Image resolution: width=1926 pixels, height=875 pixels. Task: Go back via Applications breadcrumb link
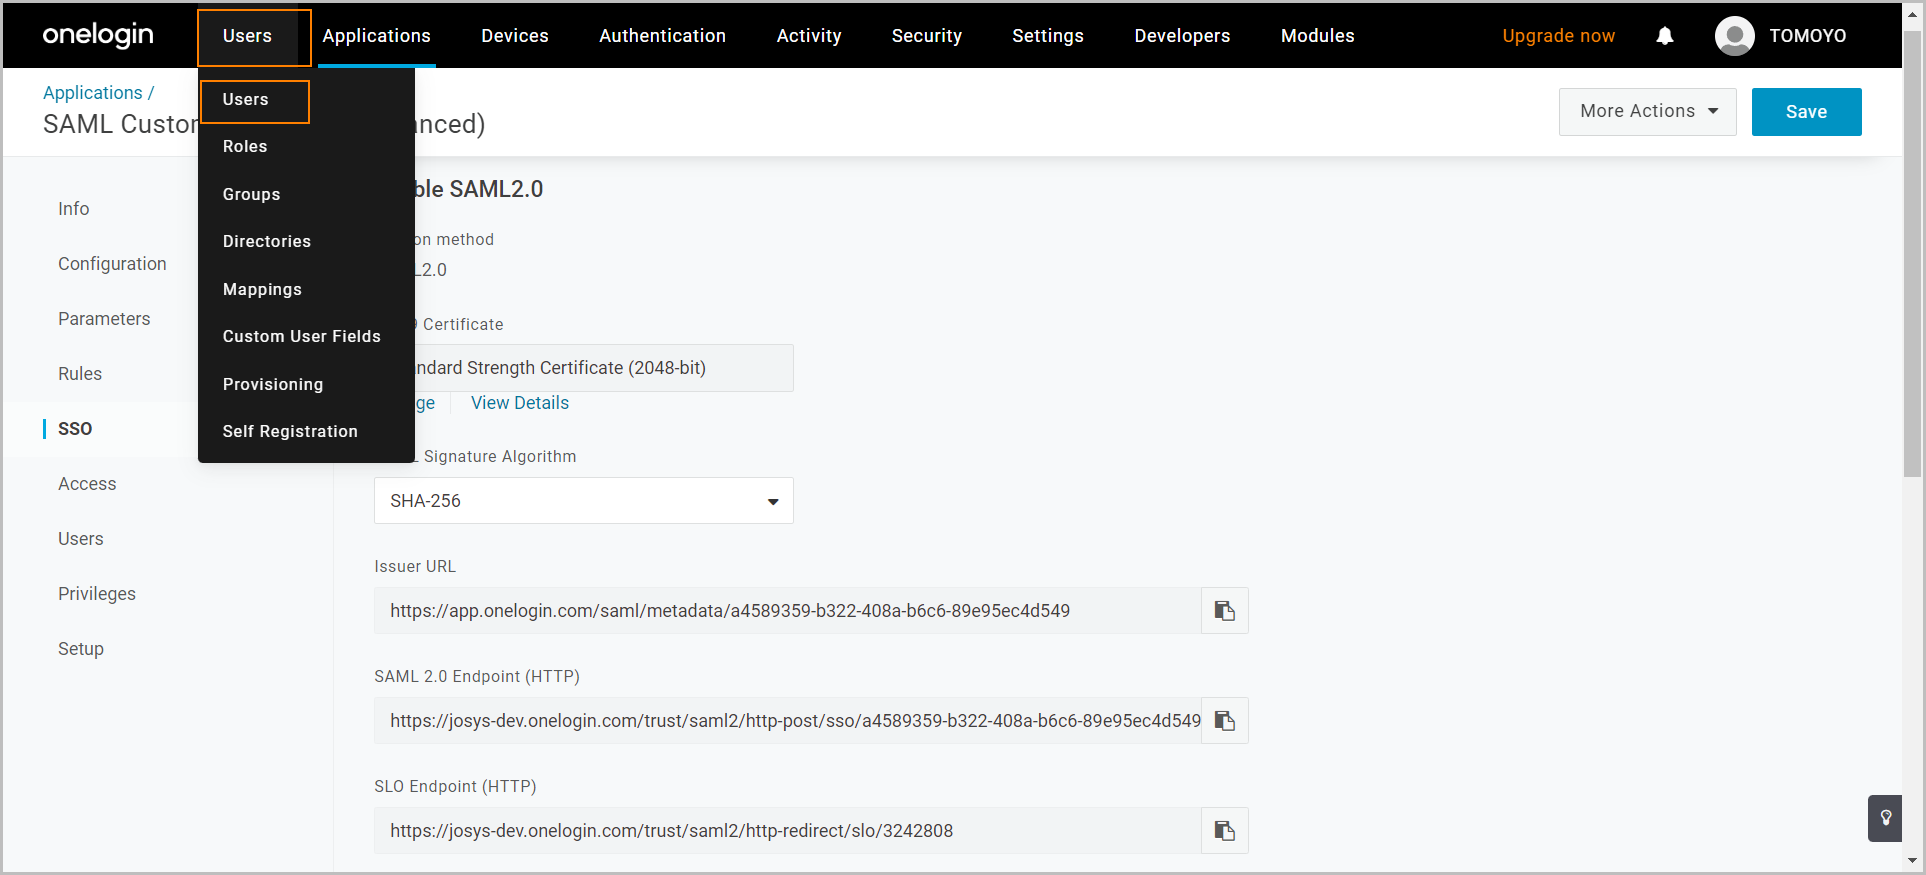point(93,93)
